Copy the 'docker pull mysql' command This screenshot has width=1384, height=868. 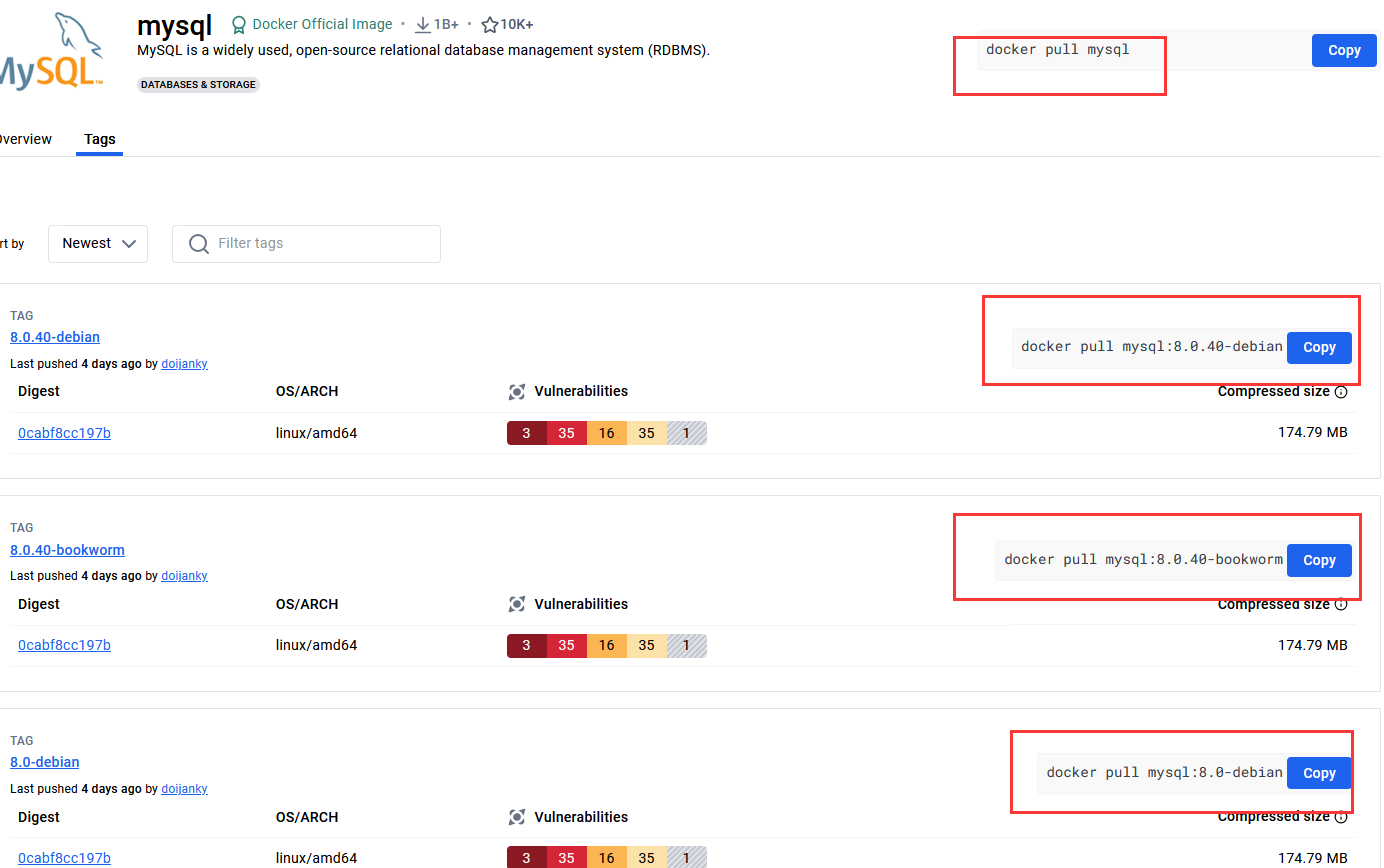click(x=1343, y=50)
